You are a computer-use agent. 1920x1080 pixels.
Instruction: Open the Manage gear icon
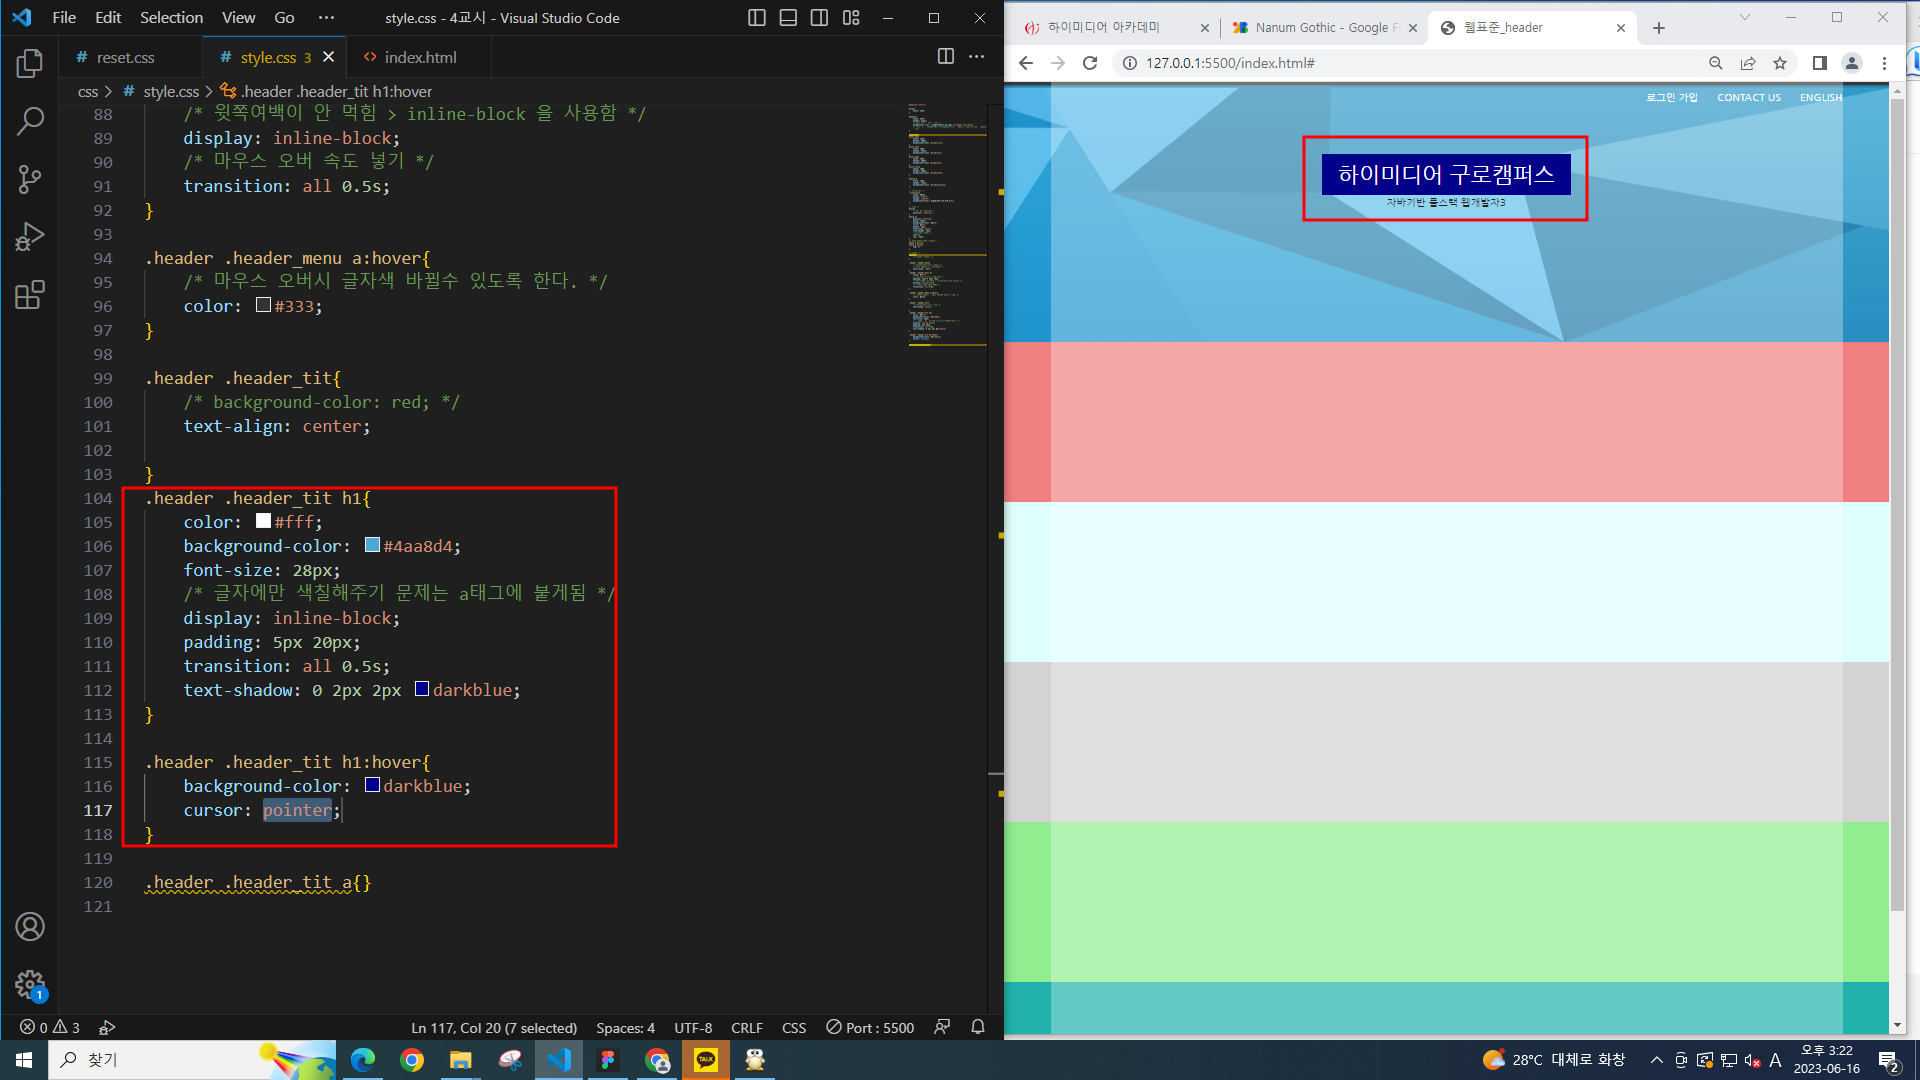point(30,984)
